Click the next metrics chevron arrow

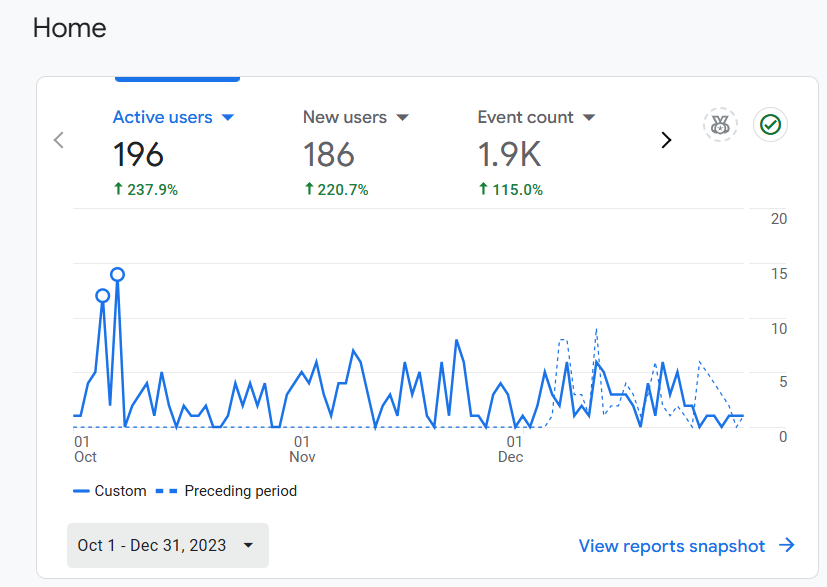(666, 140)
